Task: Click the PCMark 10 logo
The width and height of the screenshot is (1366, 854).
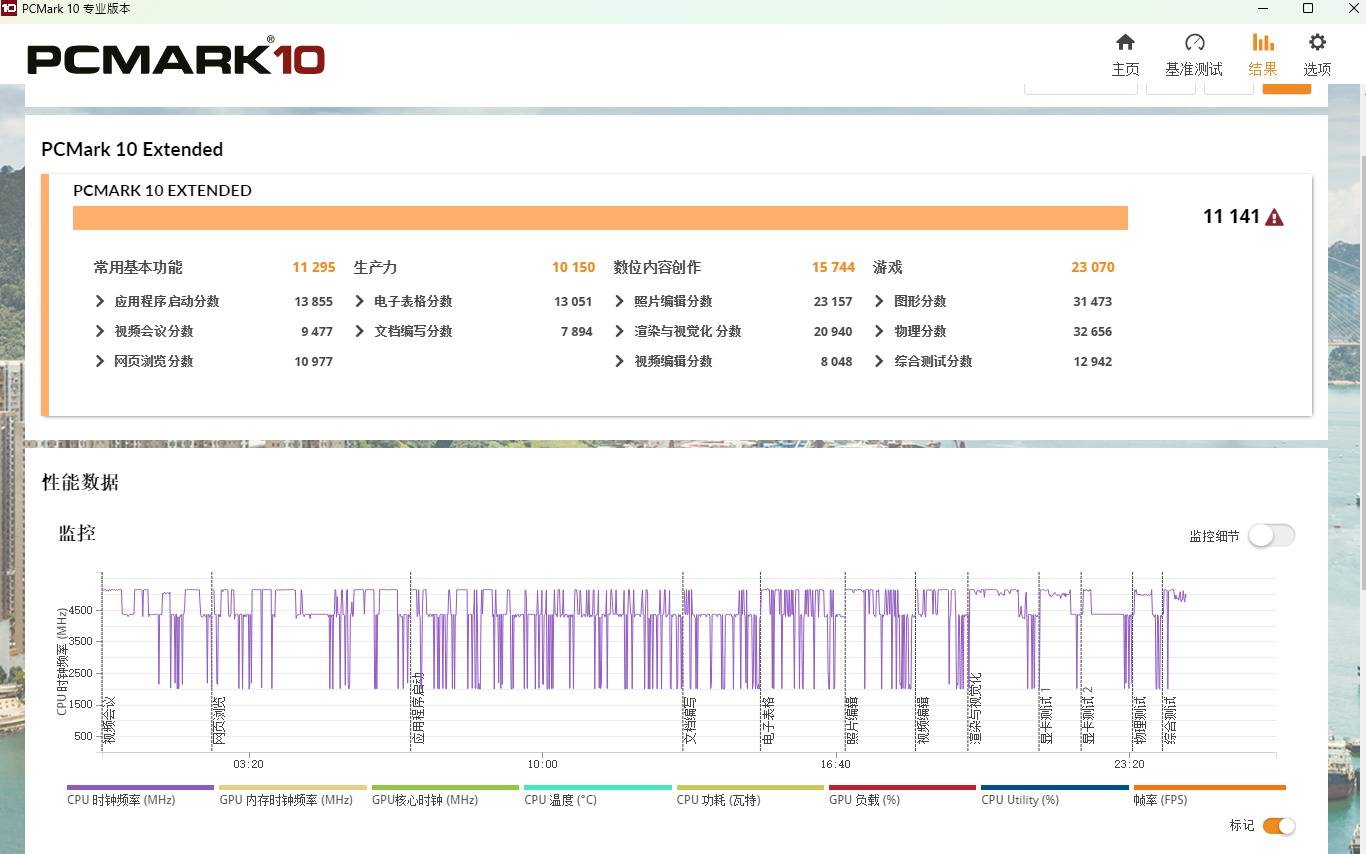Action: 176,58
